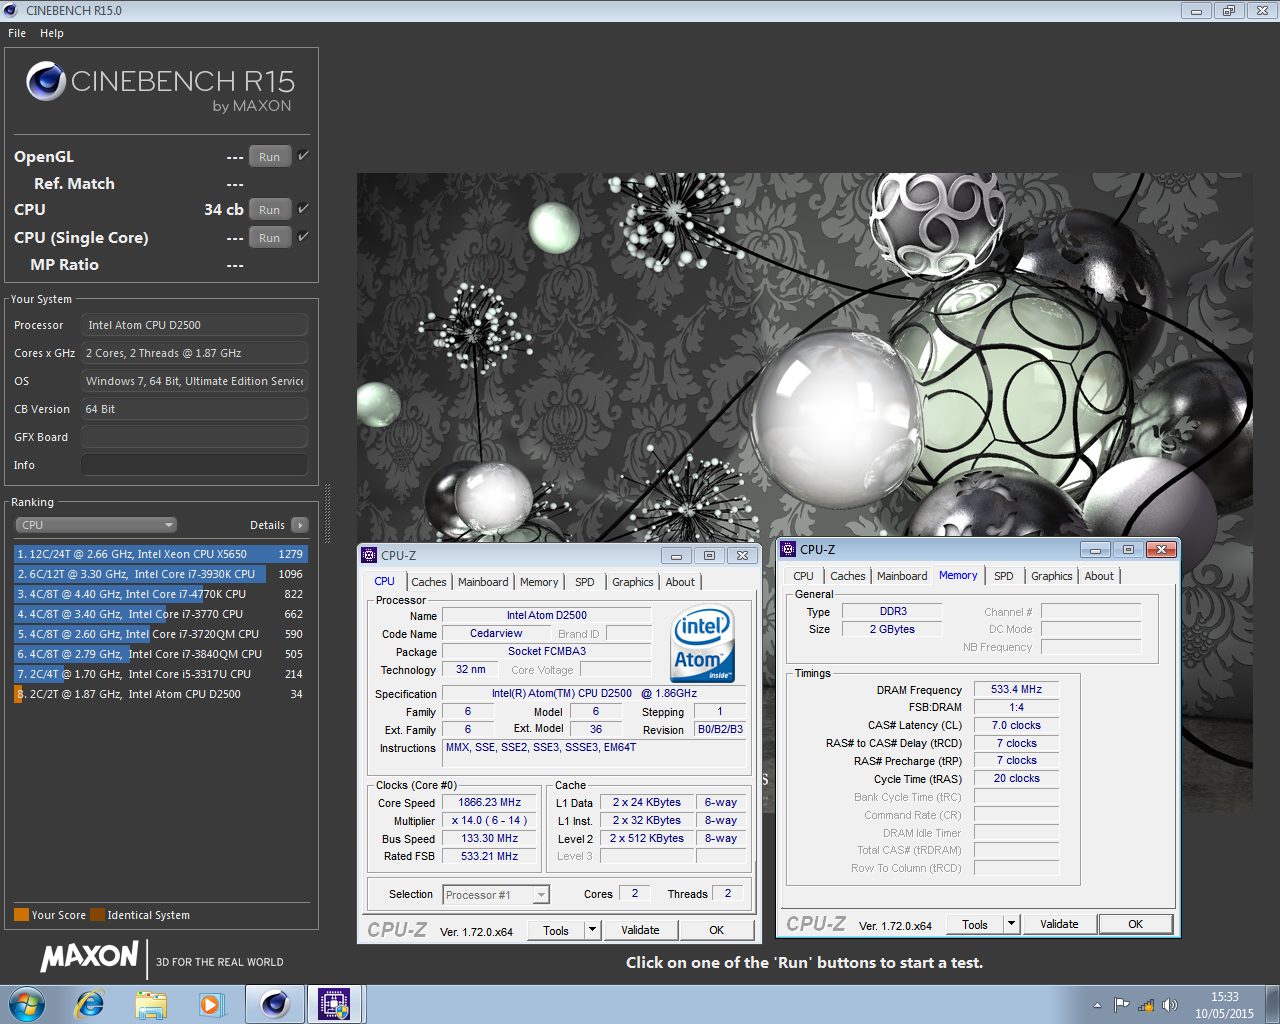Open Windows Explorer from taskbar
The width and height of the screenshot is (1280, 1024).
coord(151,1004)
